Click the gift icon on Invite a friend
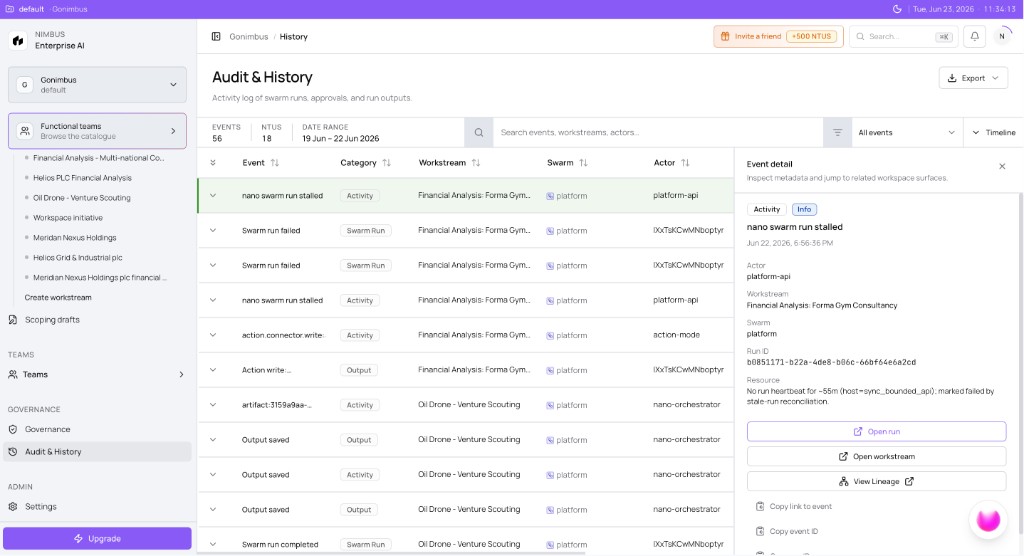1024x556 pixels. click(x=725, y=37)
